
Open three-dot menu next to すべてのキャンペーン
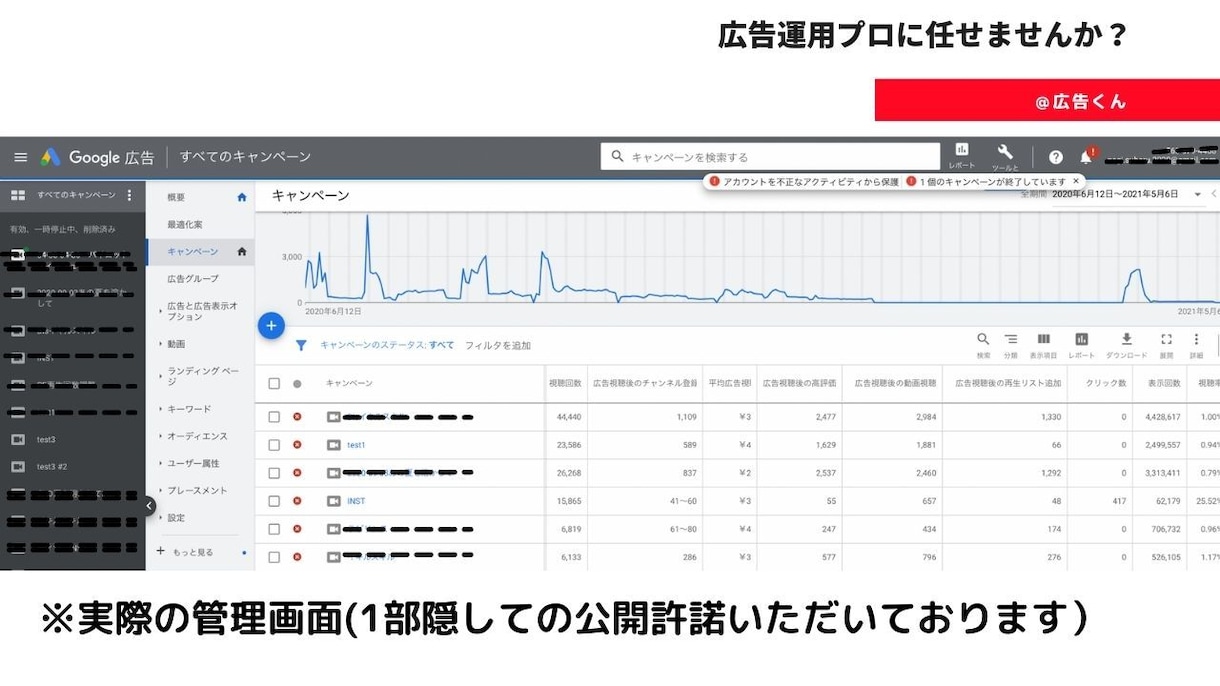(129, 195)
